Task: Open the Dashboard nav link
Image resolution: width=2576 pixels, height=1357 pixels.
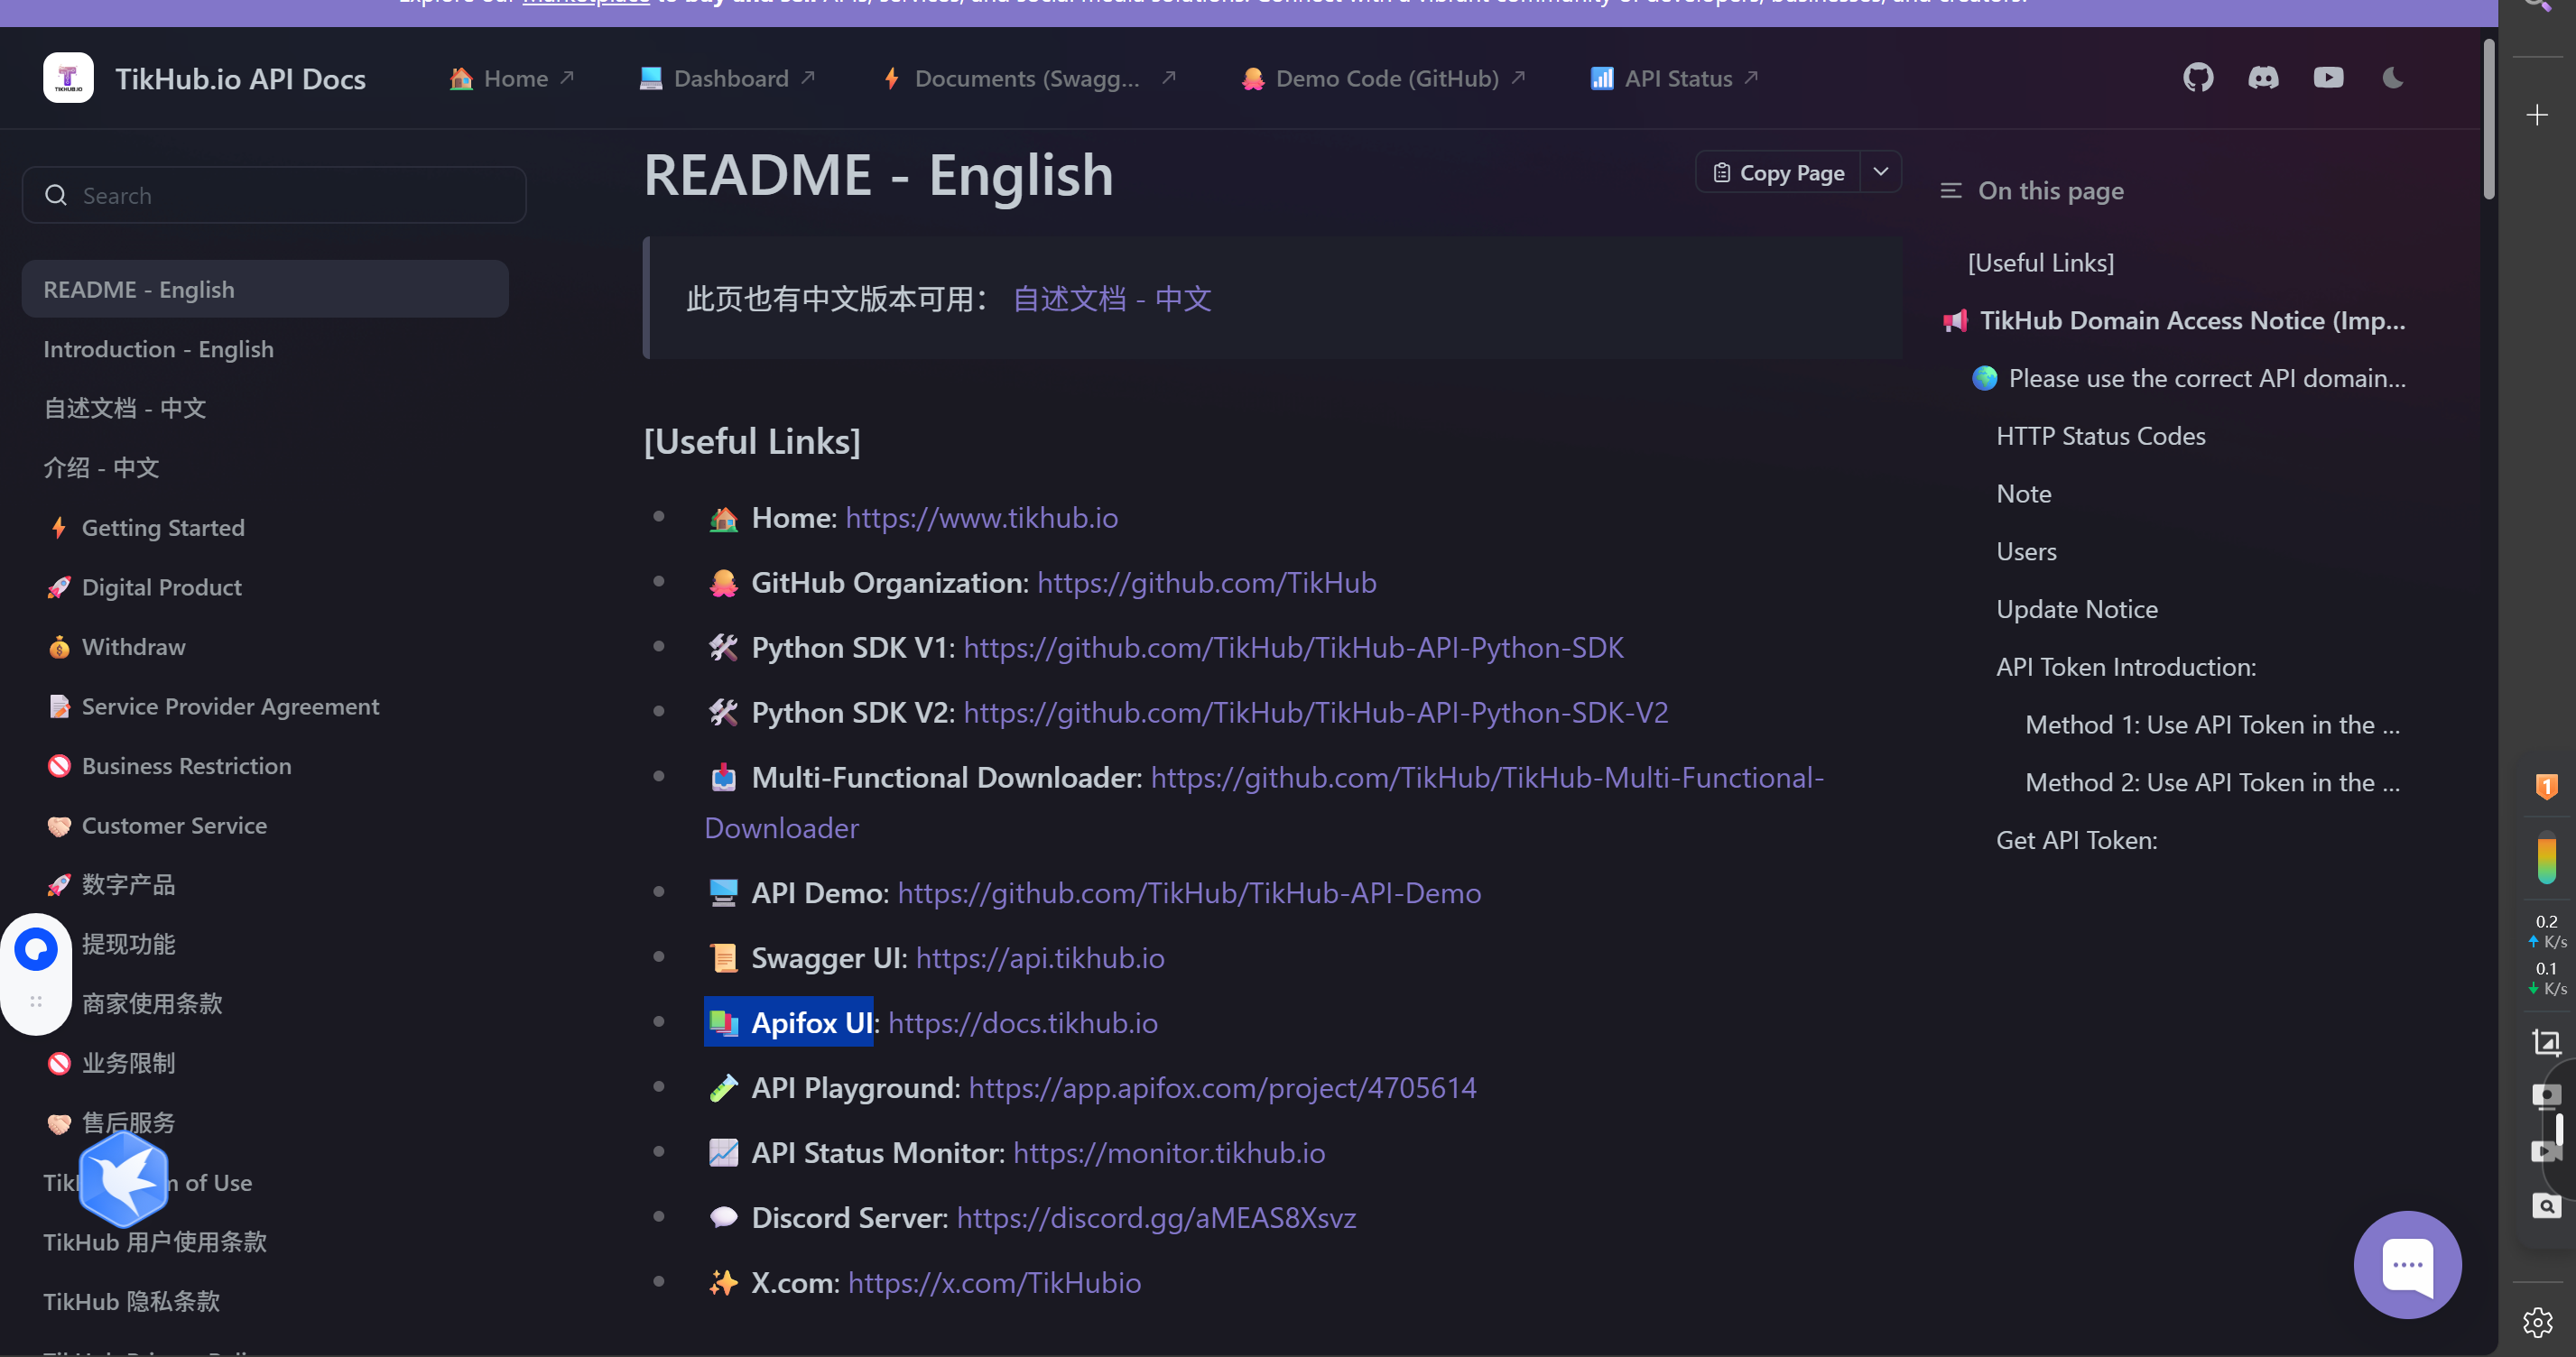Action: coord(727,78)
